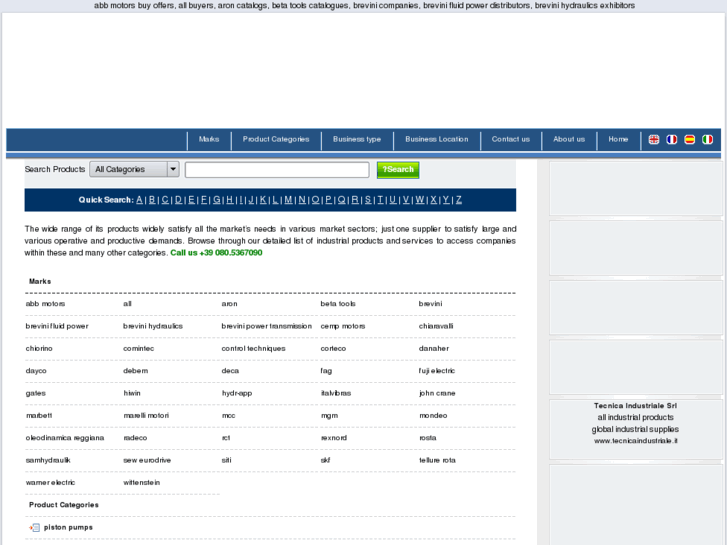Open the control techniques link
This screenshot has height=545, width=727.
[254, 348]
